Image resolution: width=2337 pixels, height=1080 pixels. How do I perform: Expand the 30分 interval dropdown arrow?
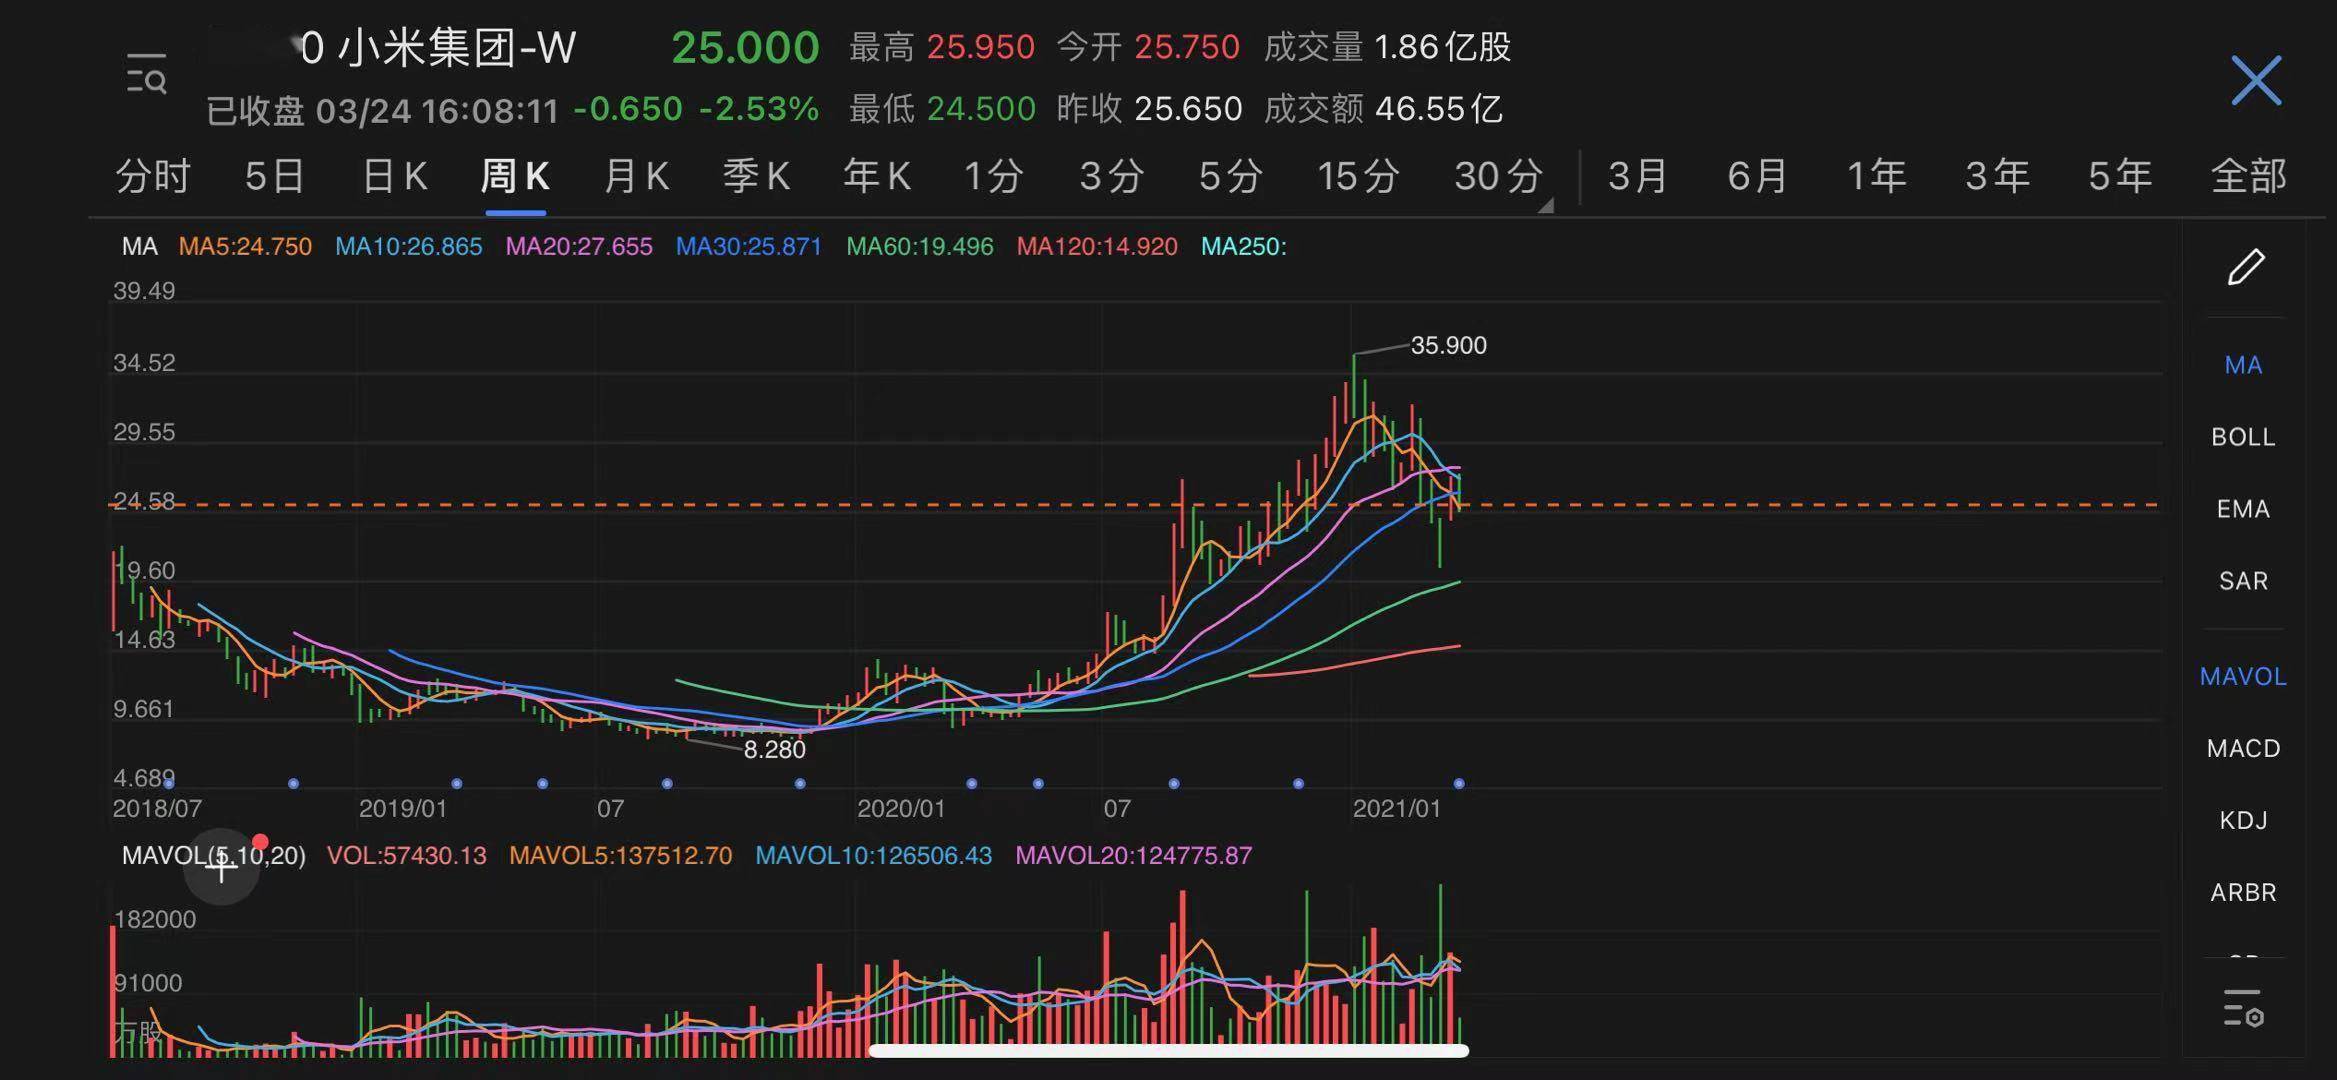pyautogui.click(x=1545, y=206)
